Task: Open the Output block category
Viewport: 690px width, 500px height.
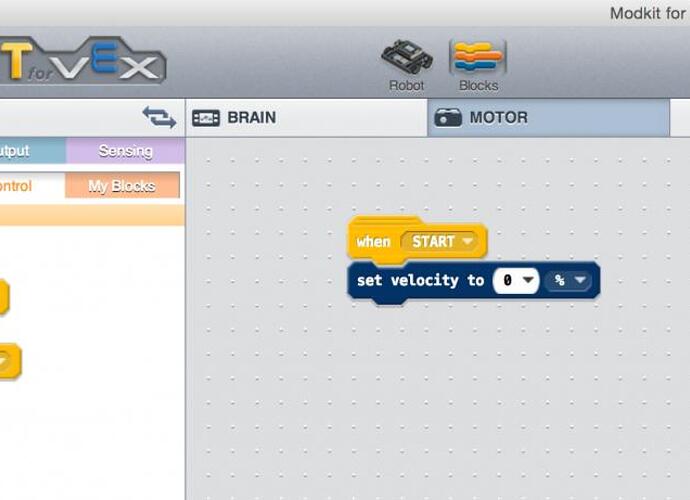Action: click(33, 151)
